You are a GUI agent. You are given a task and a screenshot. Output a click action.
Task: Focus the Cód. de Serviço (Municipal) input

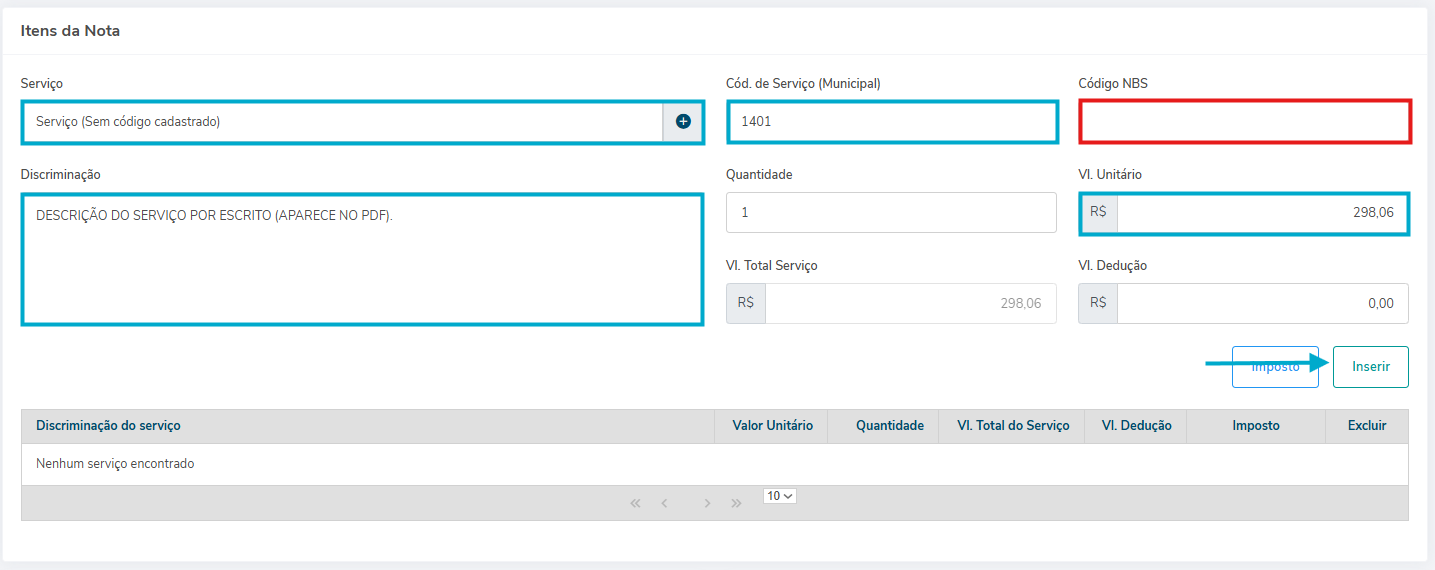coord(891,122)
